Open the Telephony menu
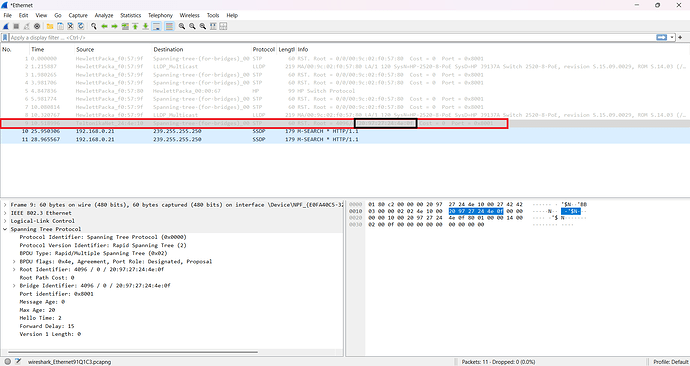The height and width of the screenshot is (366, 690). [x=160, y=15]
